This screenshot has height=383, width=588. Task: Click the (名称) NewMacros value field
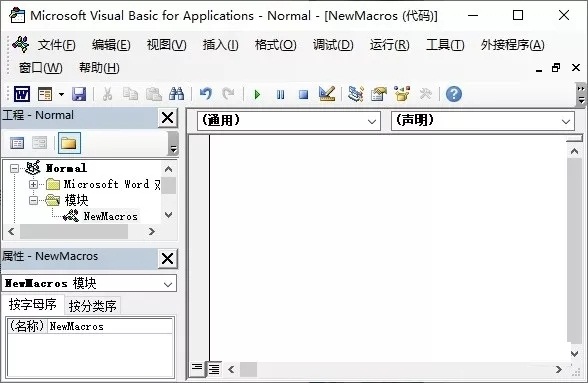pos(111,326)
